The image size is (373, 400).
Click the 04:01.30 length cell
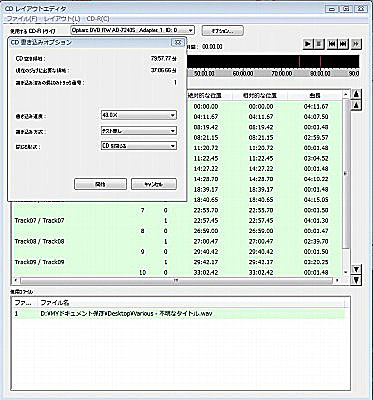pyautogui.click(x=316, y=221)
